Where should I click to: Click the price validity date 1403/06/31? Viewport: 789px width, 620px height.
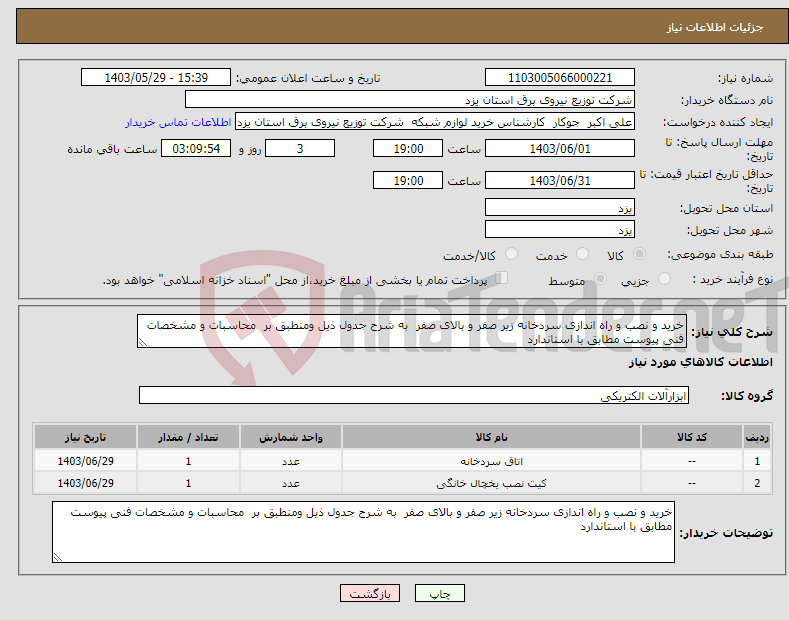[x=560, y=180]
